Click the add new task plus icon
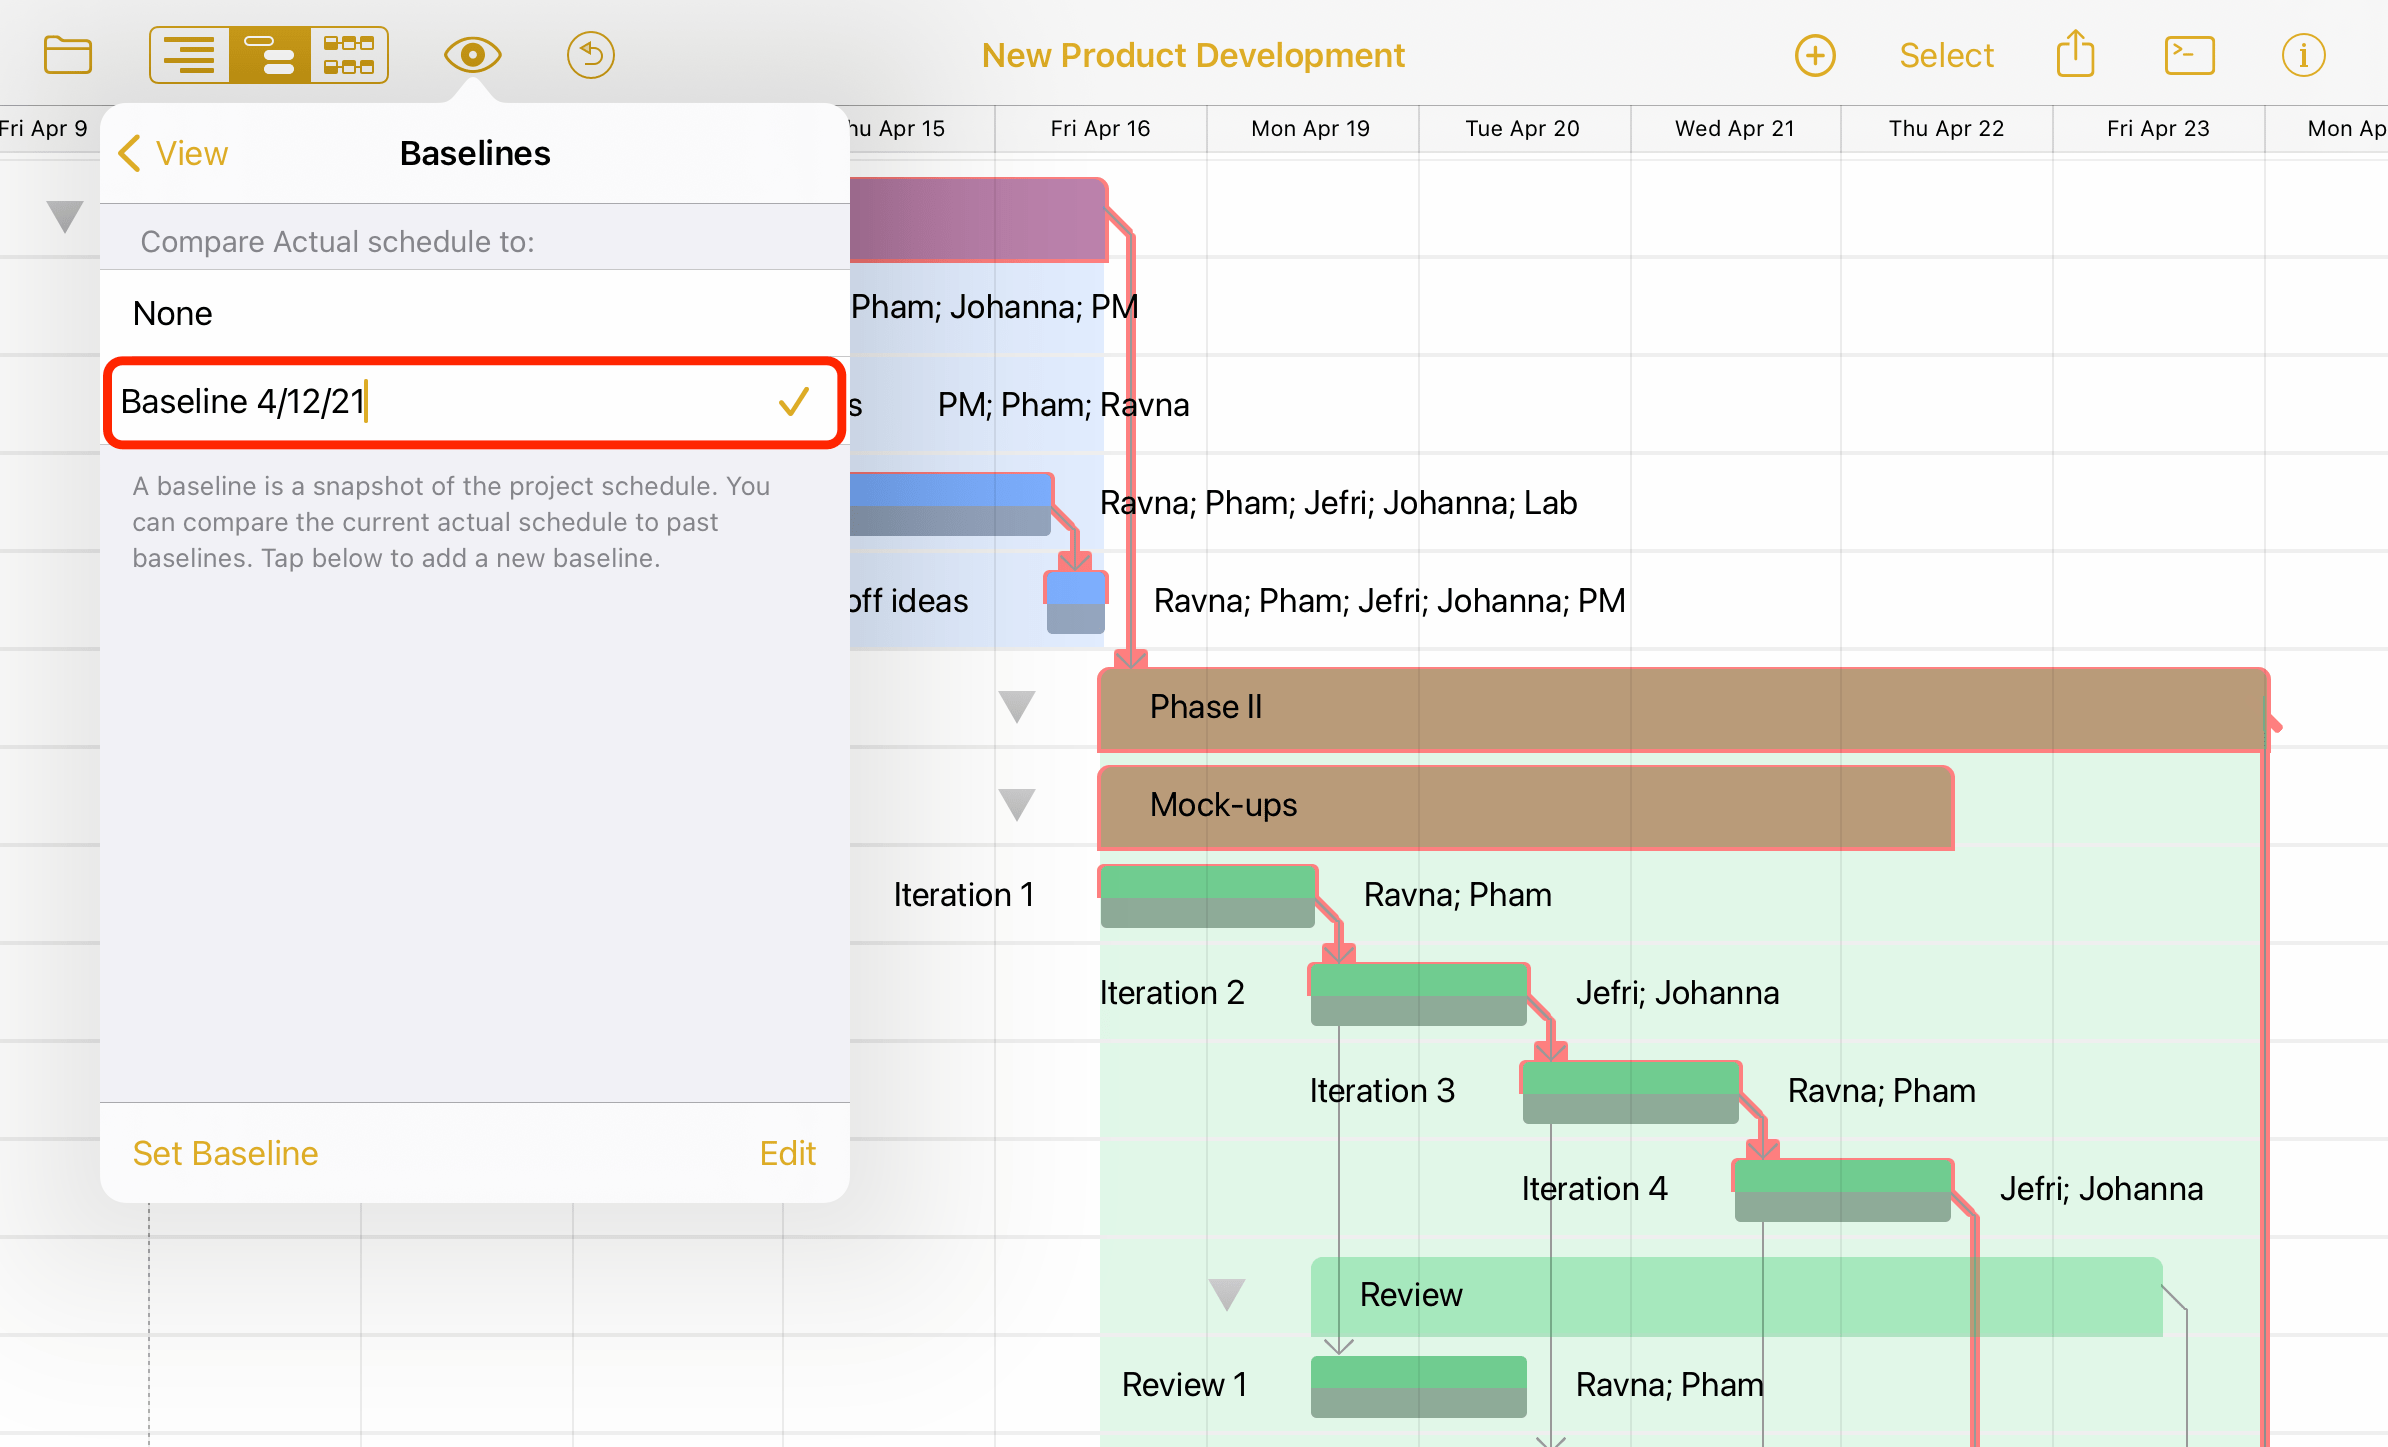Screen dimensions: 2388x1447 click(1813, 55)
